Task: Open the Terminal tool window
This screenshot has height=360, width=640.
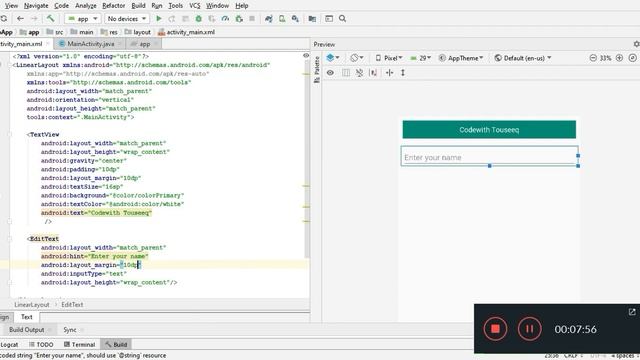Action: pos(80,344)
